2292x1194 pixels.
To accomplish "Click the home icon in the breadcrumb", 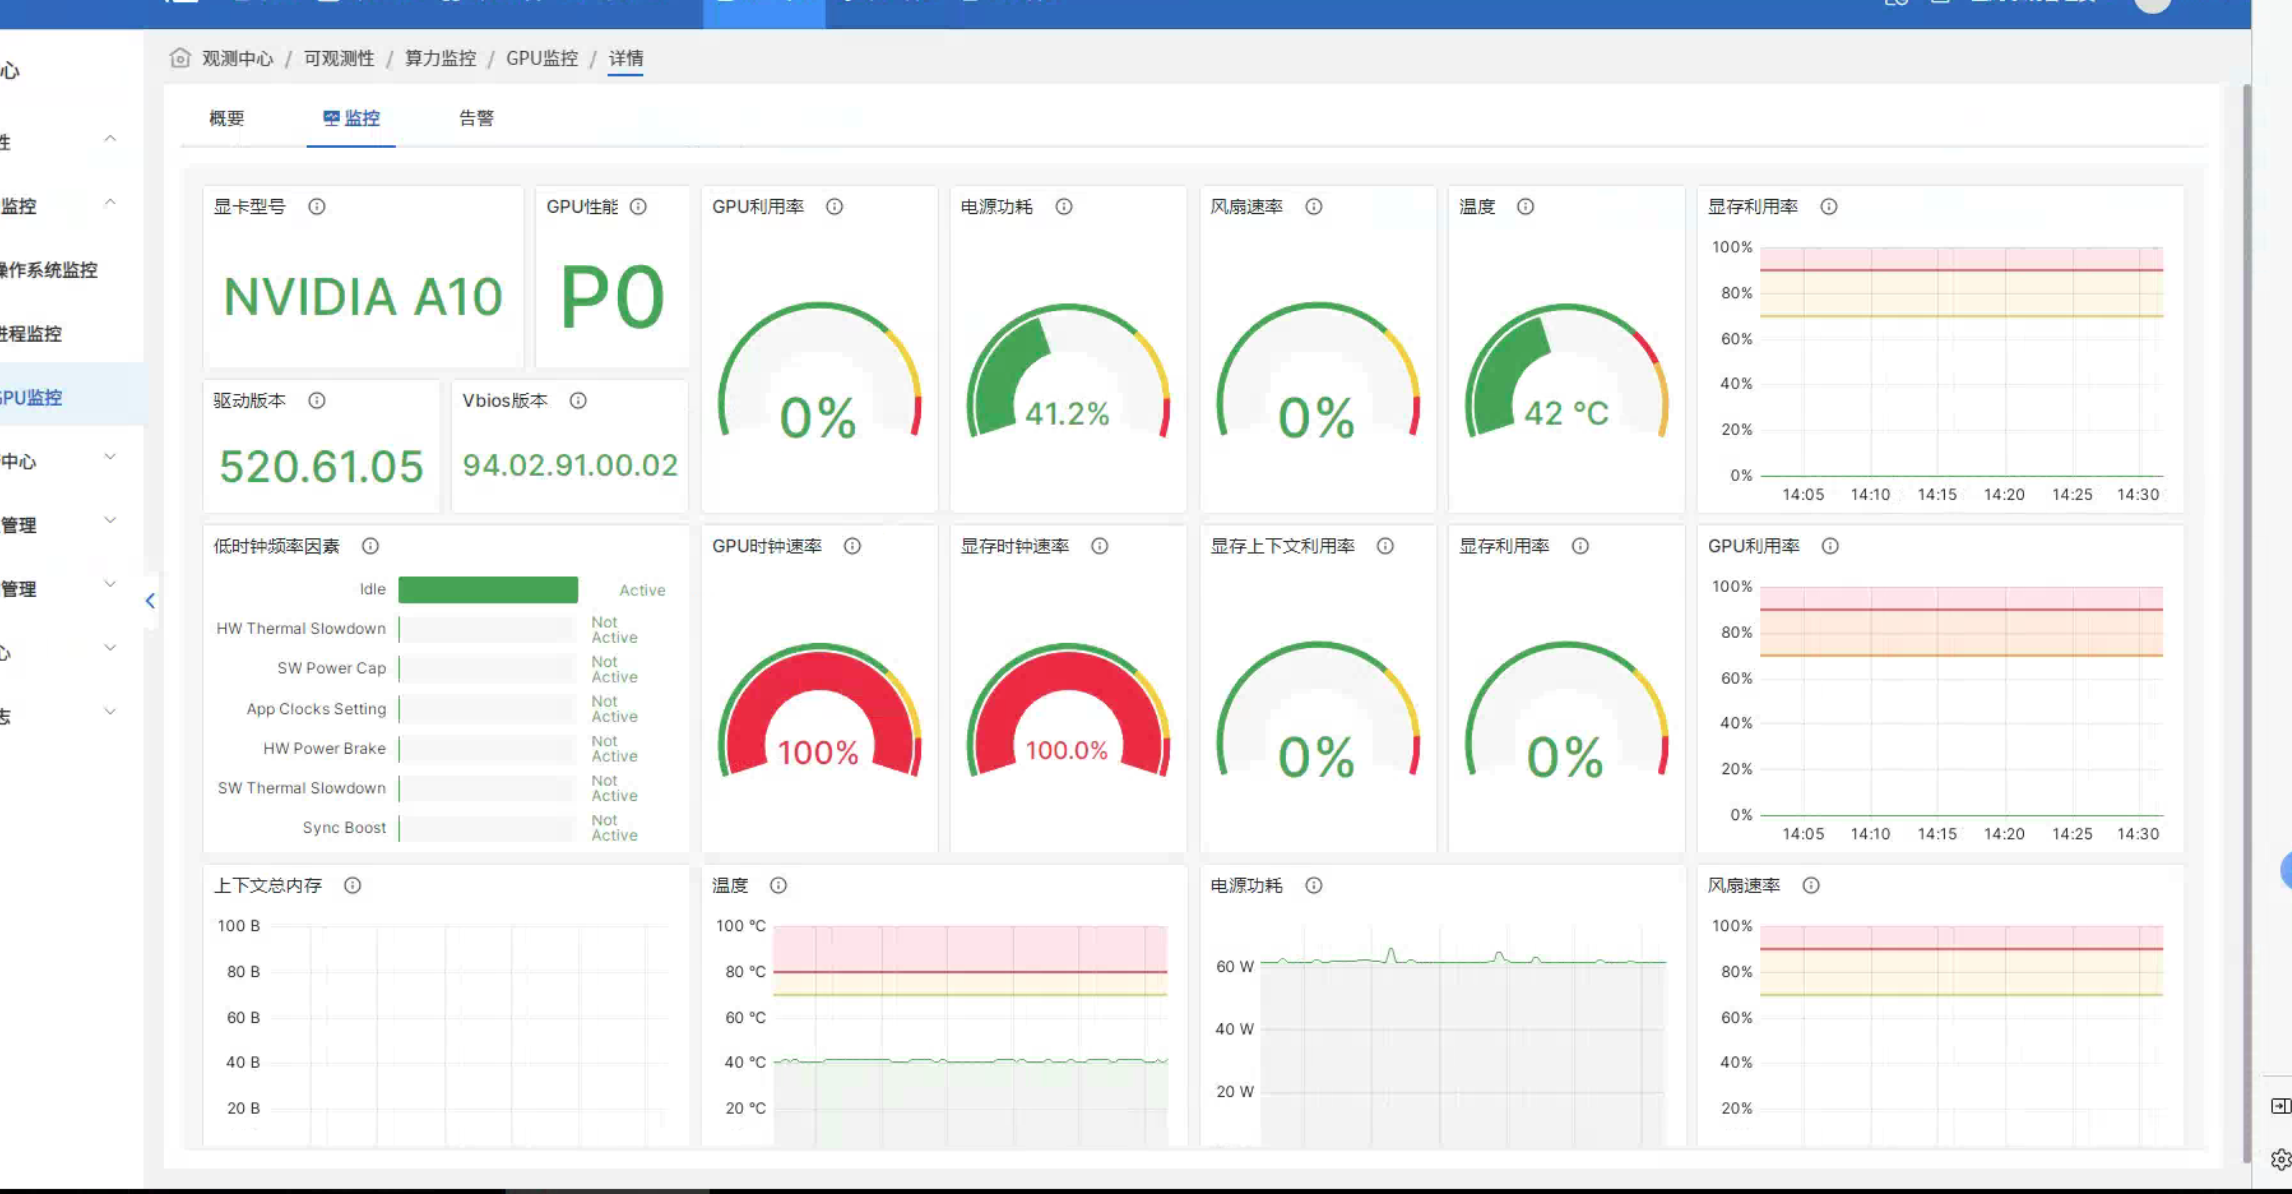I will point(180,58).
